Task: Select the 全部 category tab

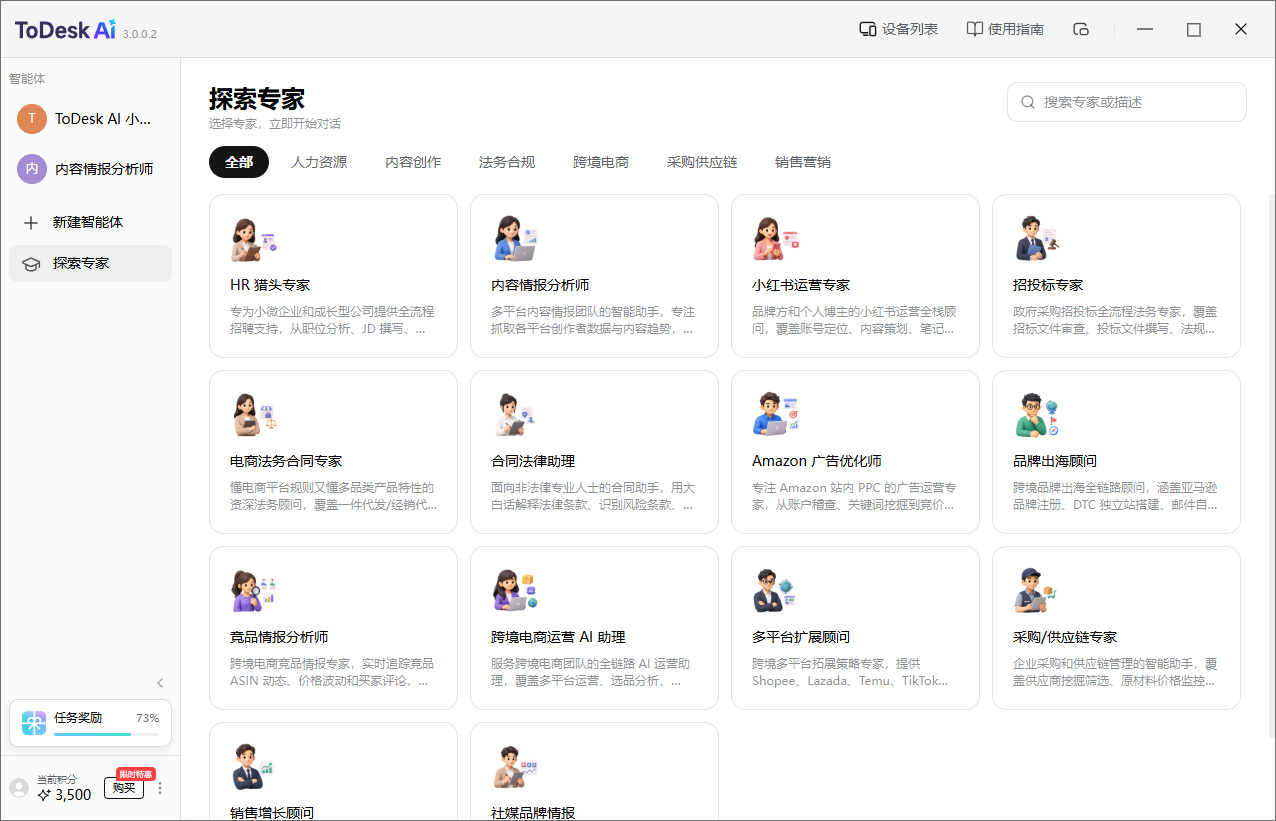Action: tap(239, 162)
